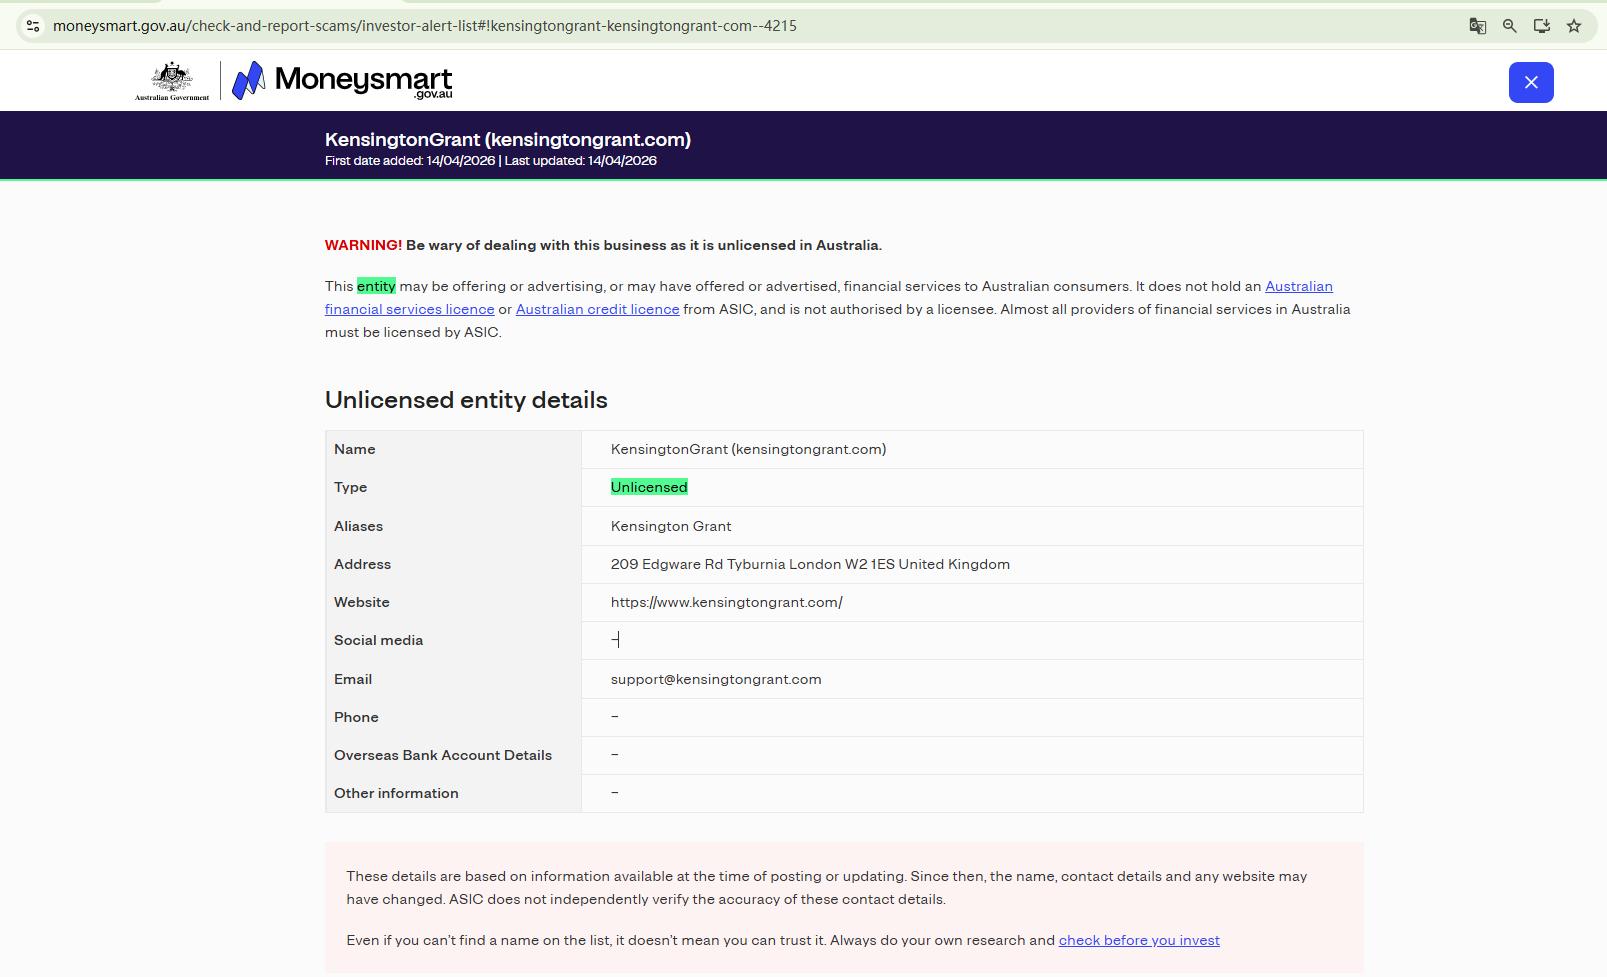Click the email support@kensingtongrant.com
Image resolution: width=1607 pixels, height=977 pixels.
[x=716, y=679]
